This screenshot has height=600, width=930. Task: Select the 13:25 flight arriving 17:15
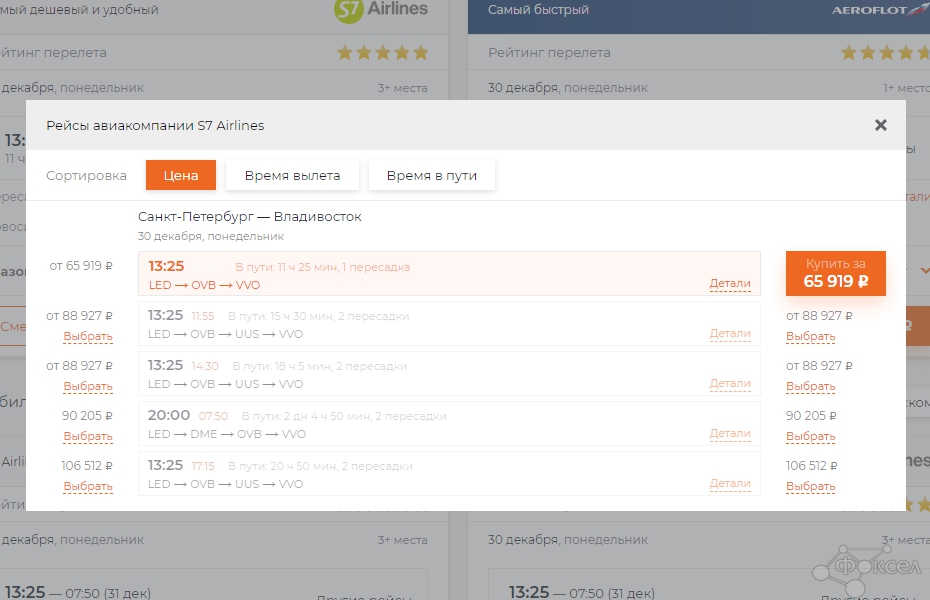pos(449,473)
